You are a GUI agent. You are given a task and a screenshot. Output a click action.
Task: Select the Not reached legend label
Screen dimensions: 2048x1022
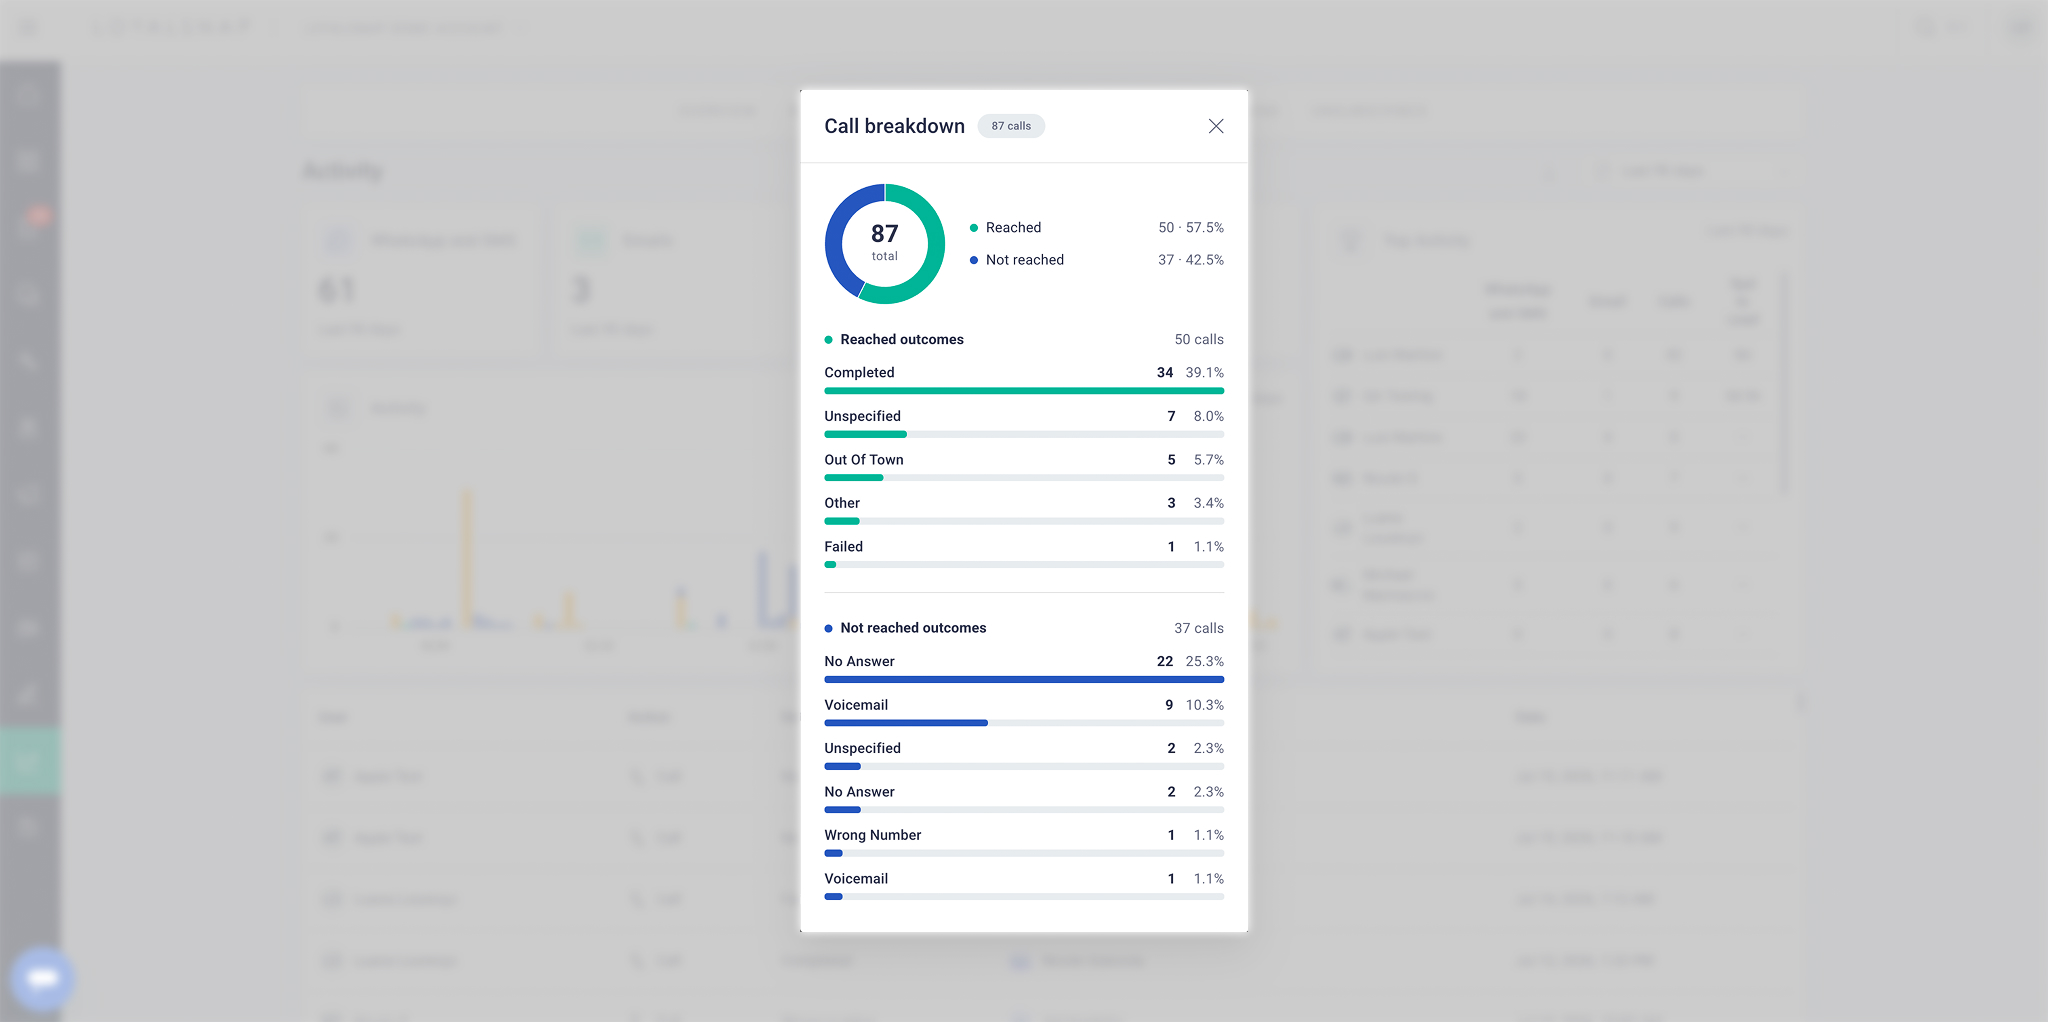point(1024,260)
